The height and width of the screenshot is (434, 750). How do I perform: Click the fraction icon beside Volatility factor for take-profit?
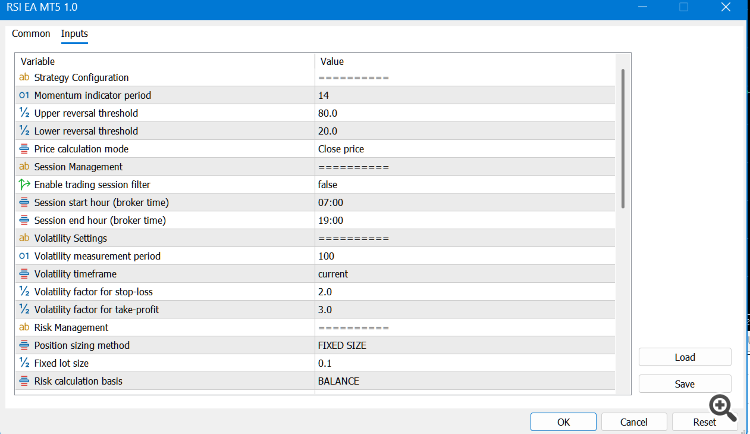(x=24, y=310)
